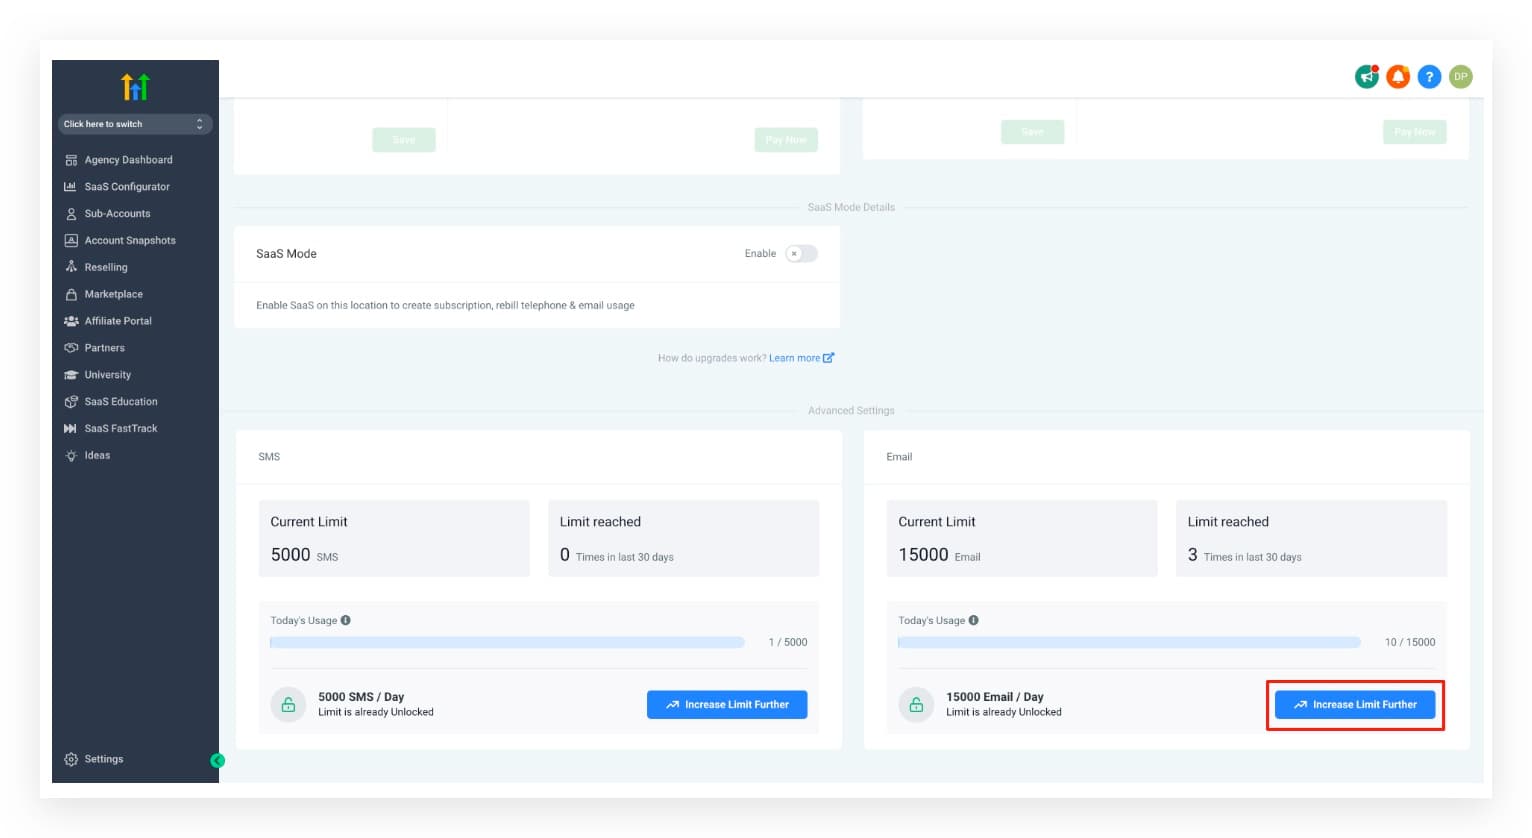Open the help menu question mark
1532x838 pixels.
[x=1429, y=76]
